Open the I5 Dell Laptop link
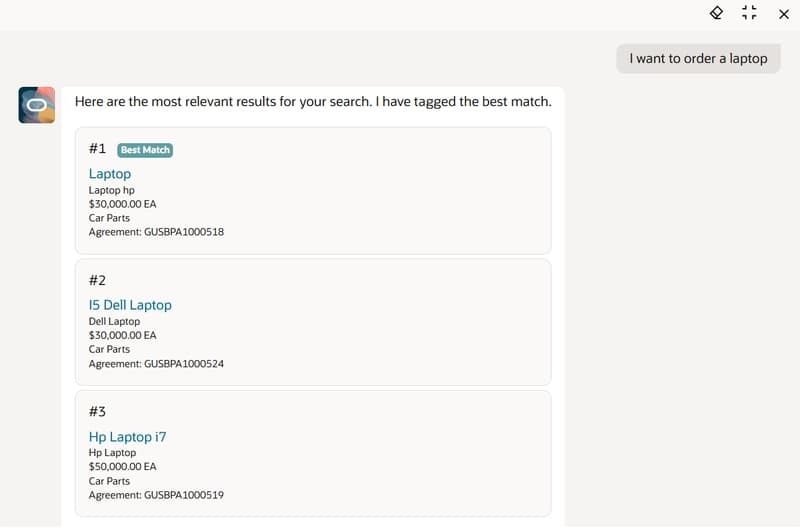This screenshot has width=800, height=529. click(130, 305)
